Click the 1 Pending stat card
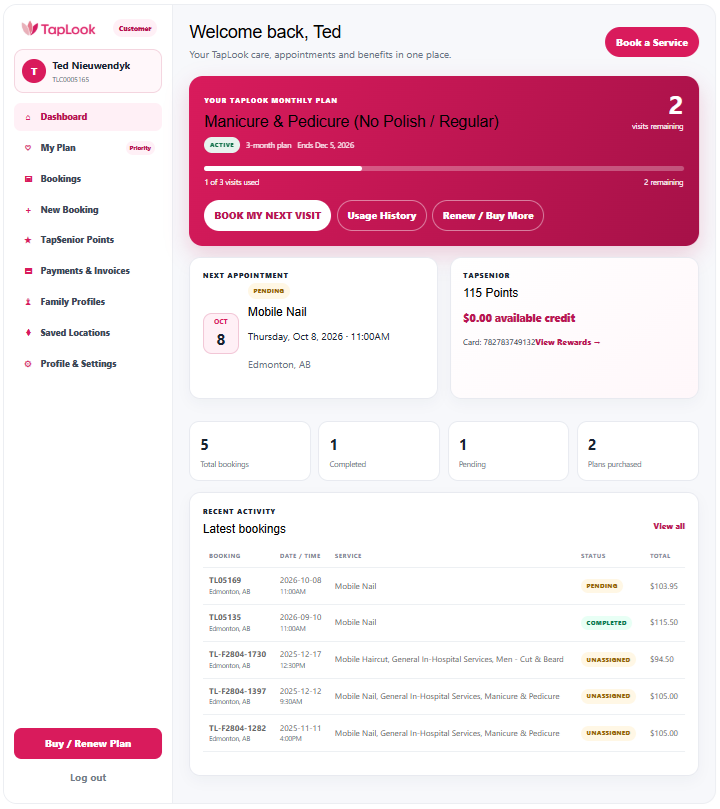This screenshot has width=720, height=809. tap(509, 451)
